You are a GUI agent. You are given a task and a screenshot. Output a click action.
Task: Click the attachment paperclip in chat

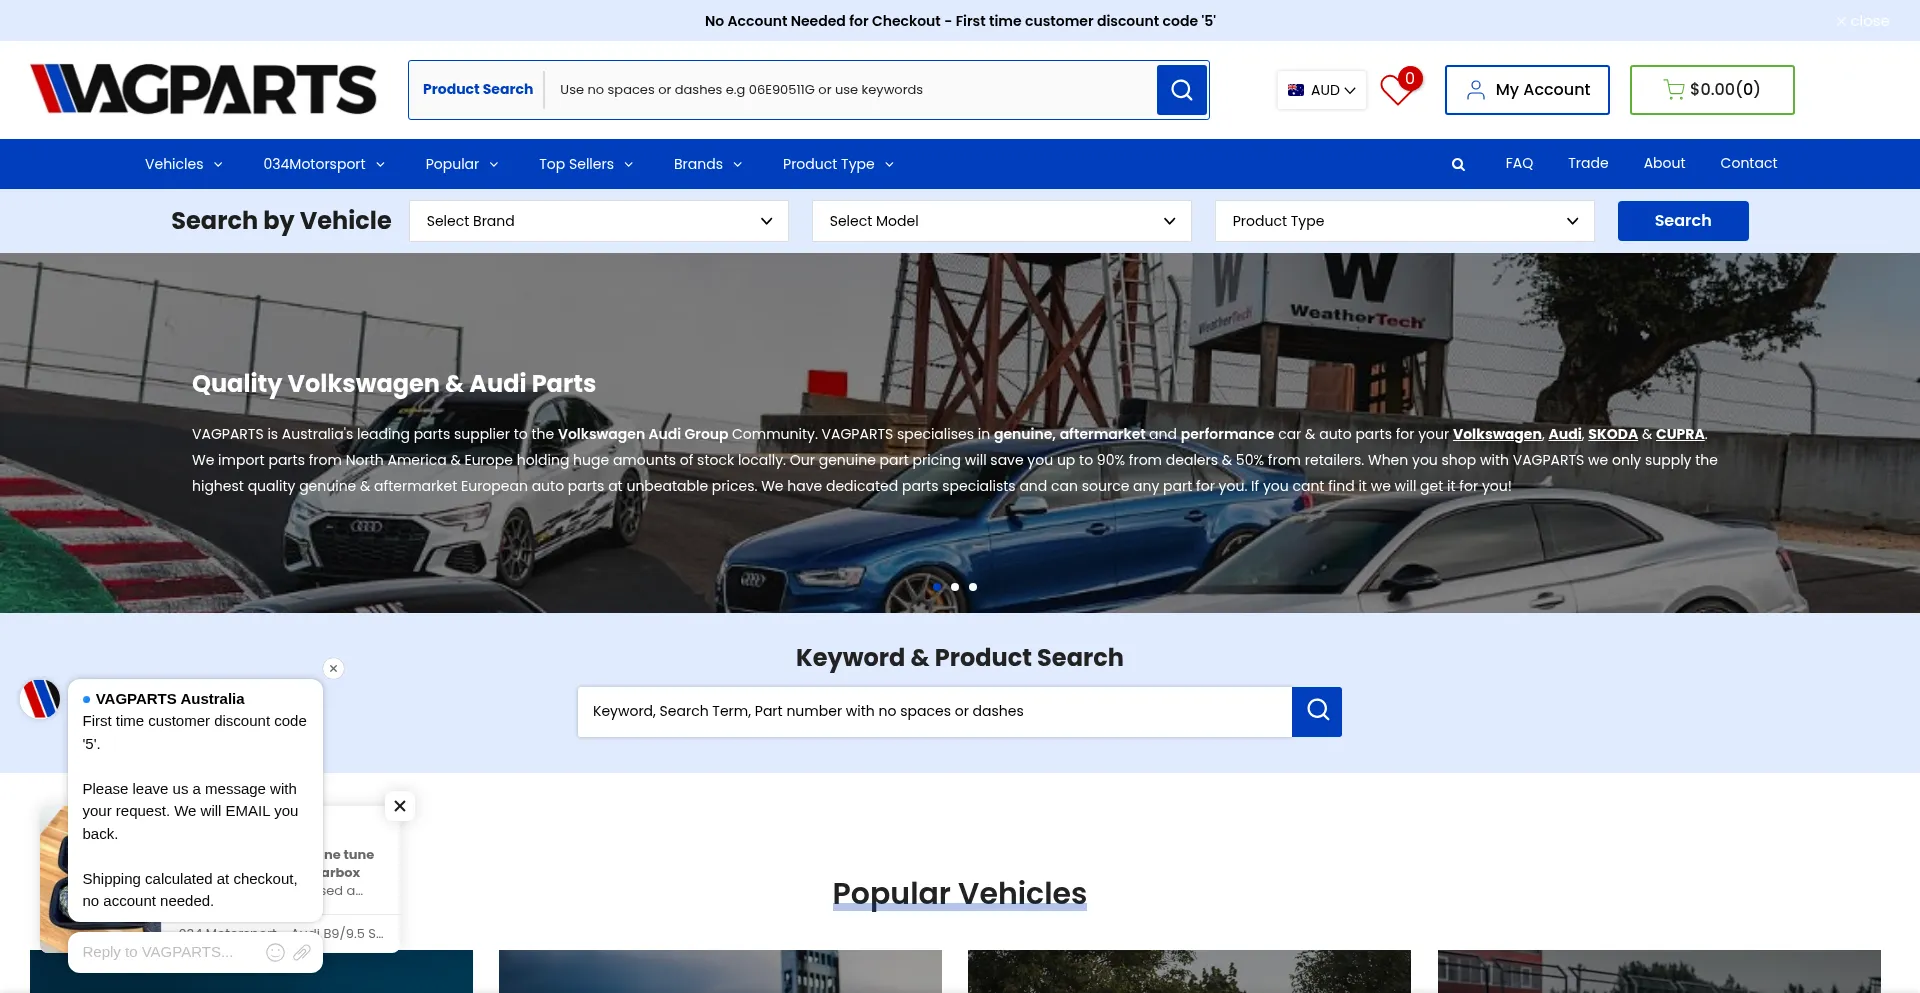click(x=302, y=952)
